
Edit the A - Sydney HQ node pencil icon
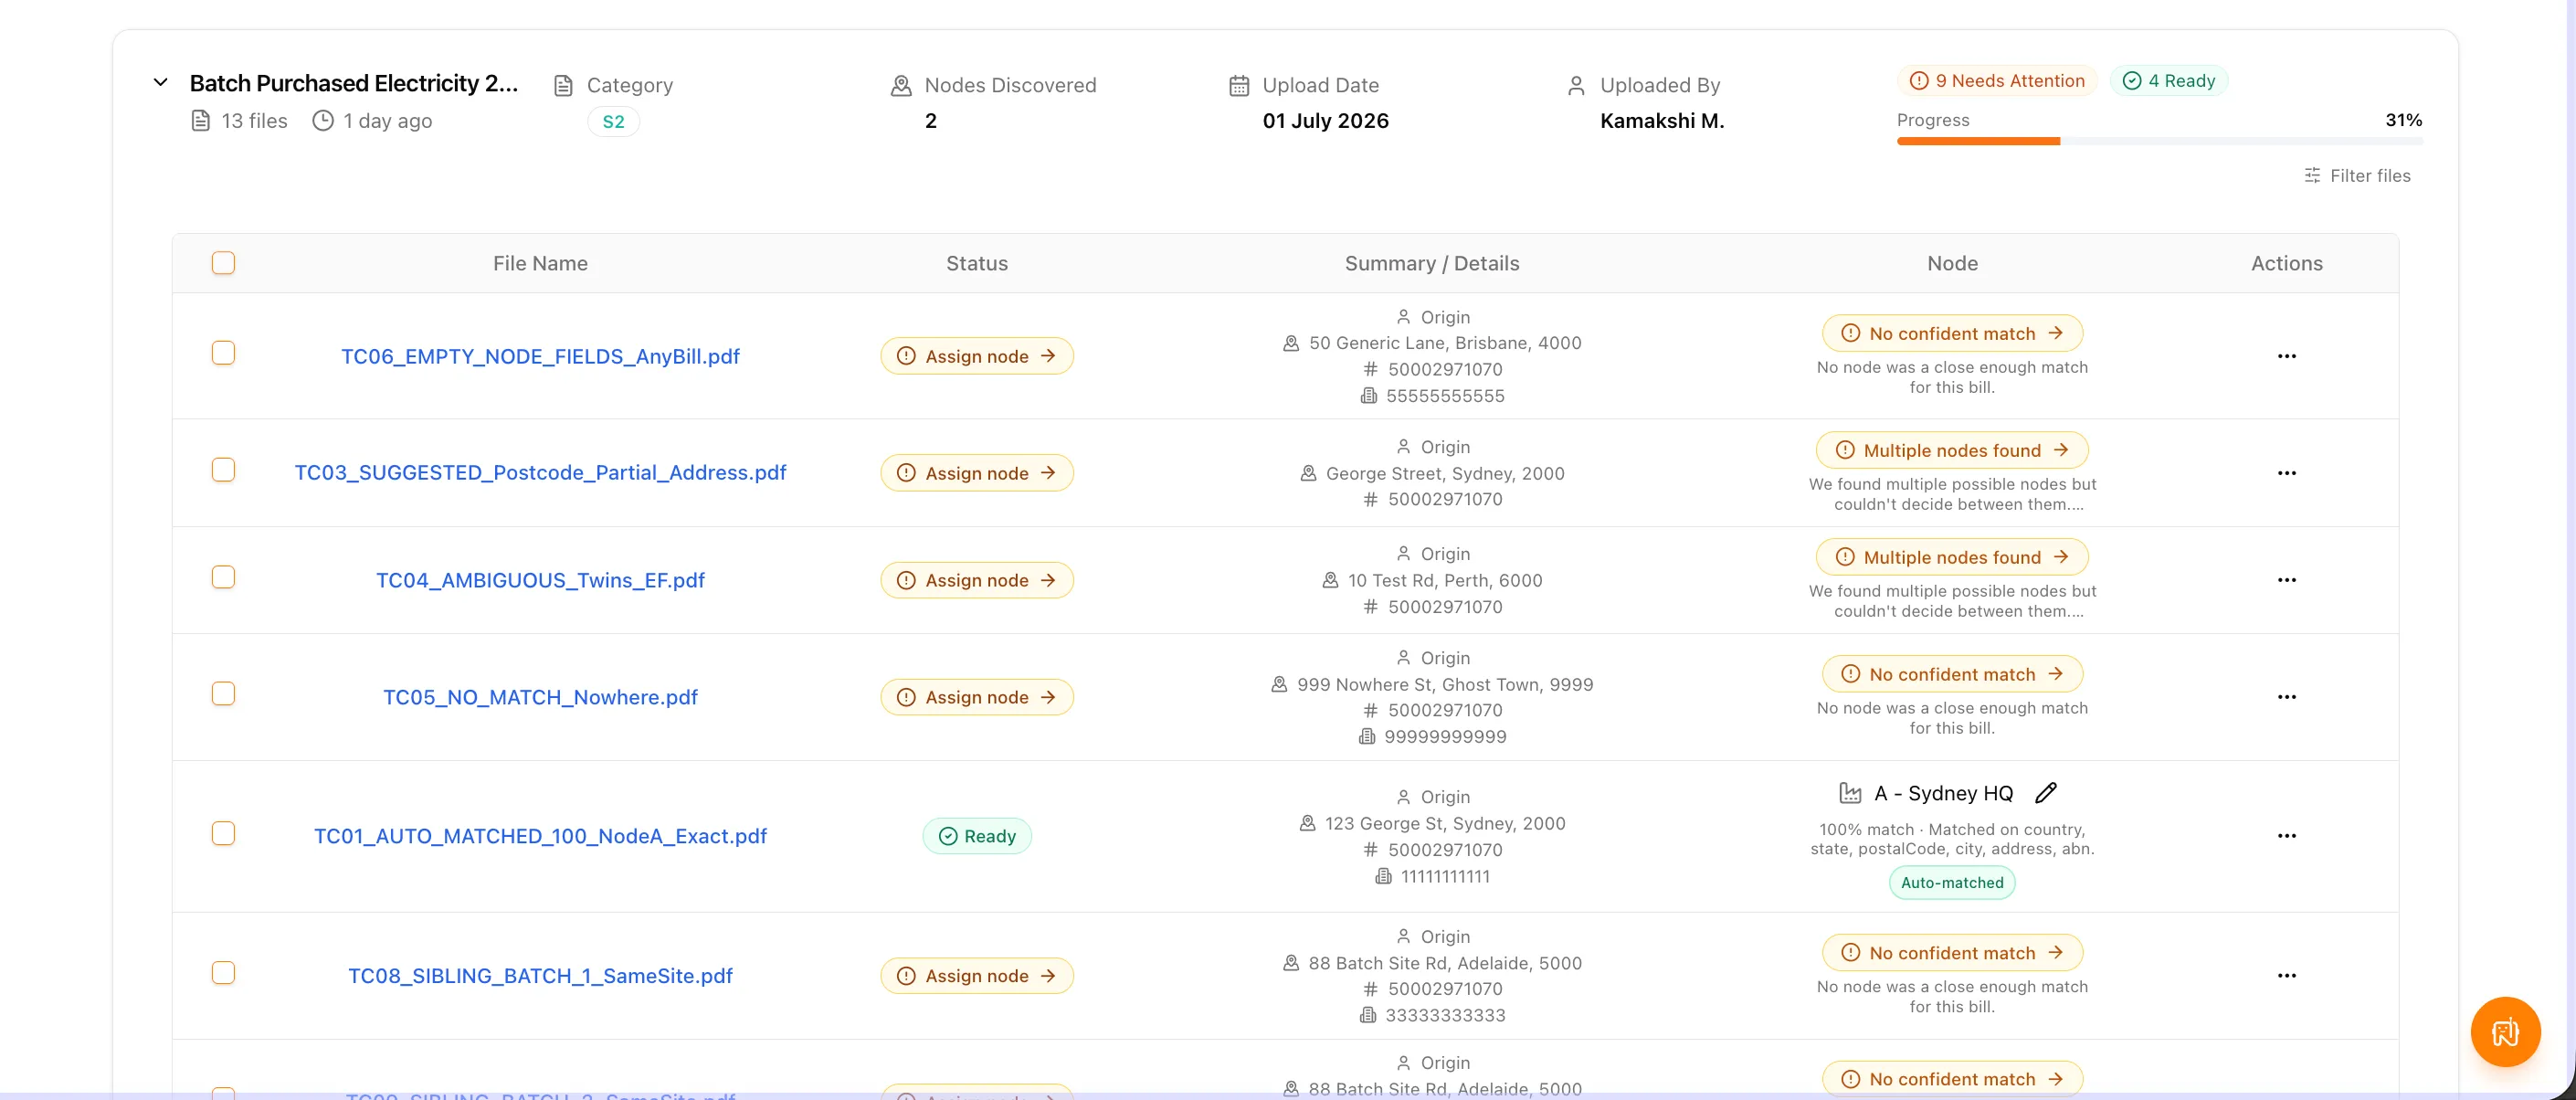[2046, 794]
